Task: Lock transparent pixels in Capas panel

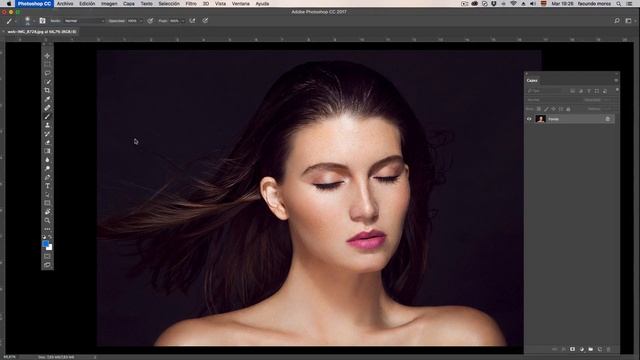Action: coord(539,109)
